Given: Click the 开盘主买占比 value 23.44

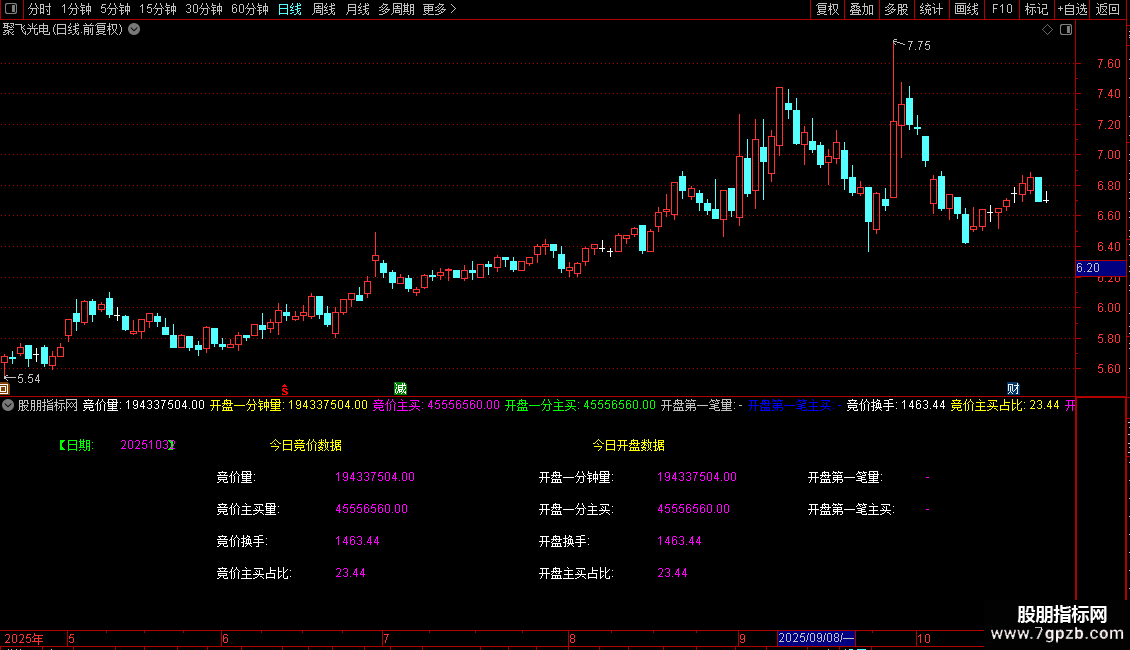Looking at the screenshot, I should tap(672, 573).
